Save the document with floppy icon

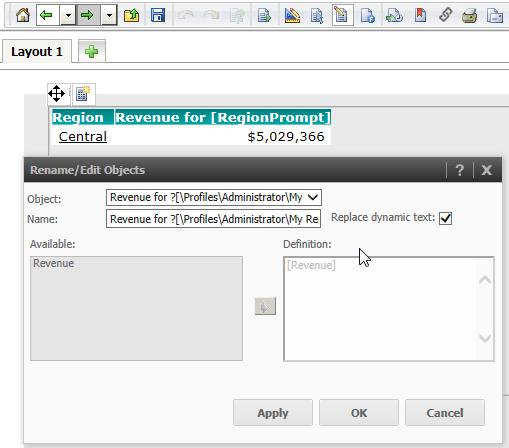click(x=158, y=15)
